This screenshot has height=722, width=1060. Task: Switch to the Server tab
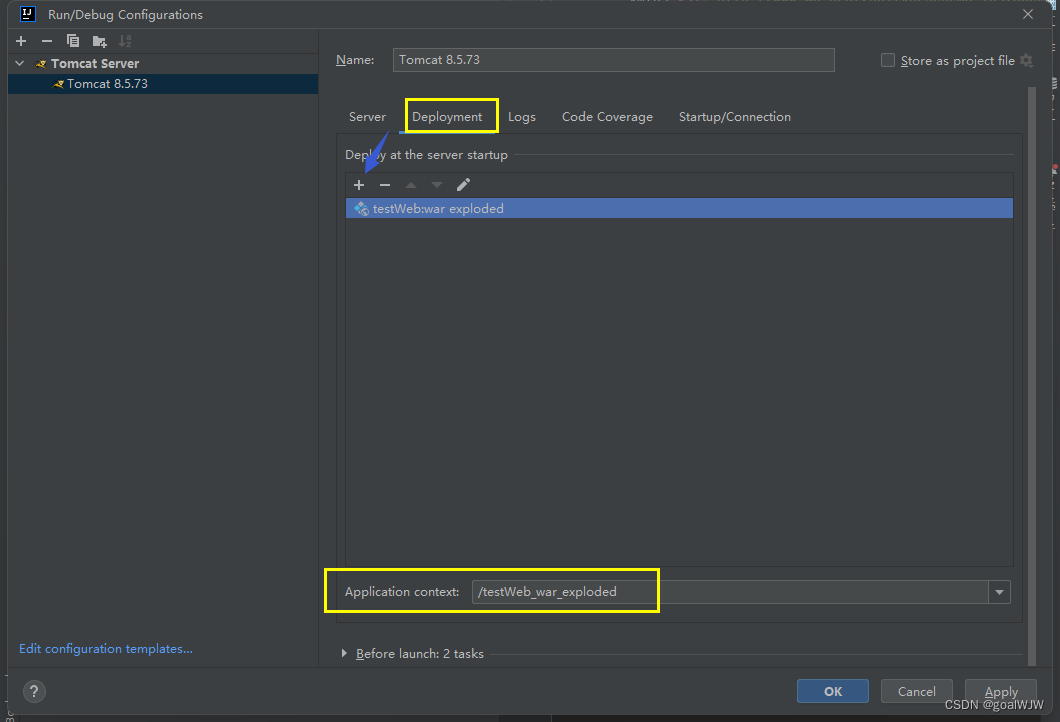[367, 117]
